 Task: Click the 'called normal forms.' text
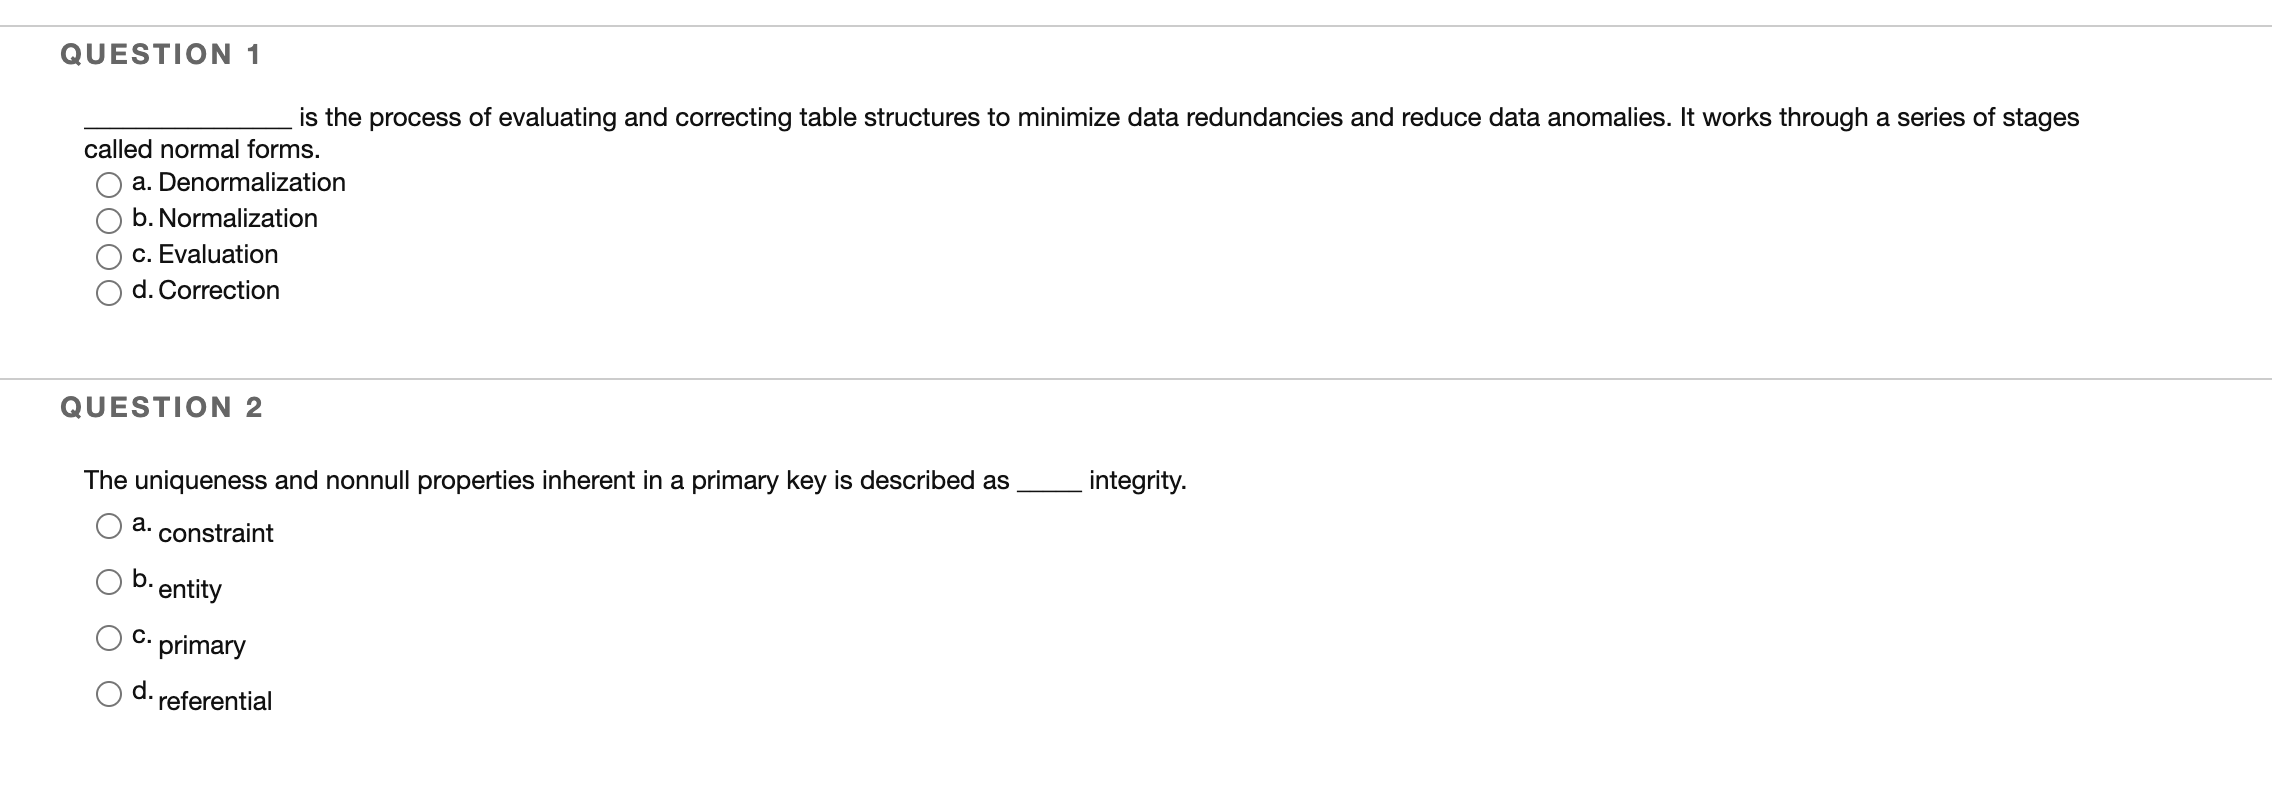tap(202, 150)
